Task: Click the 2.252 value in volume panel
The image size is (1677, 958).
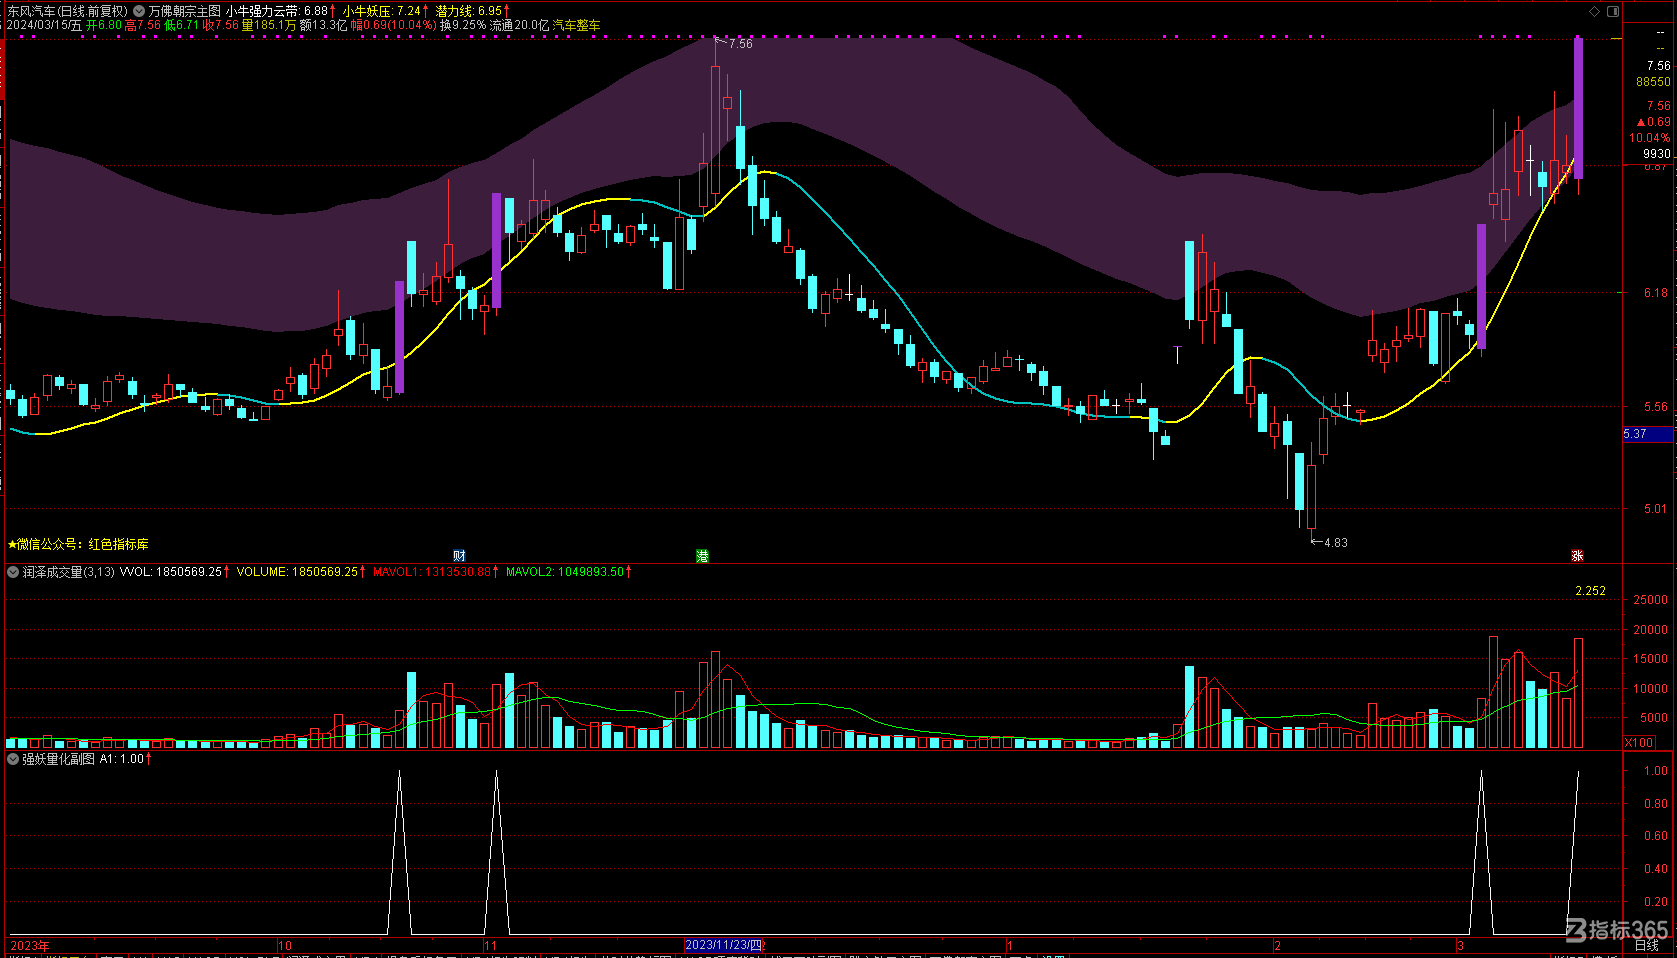Action: 1590,591
